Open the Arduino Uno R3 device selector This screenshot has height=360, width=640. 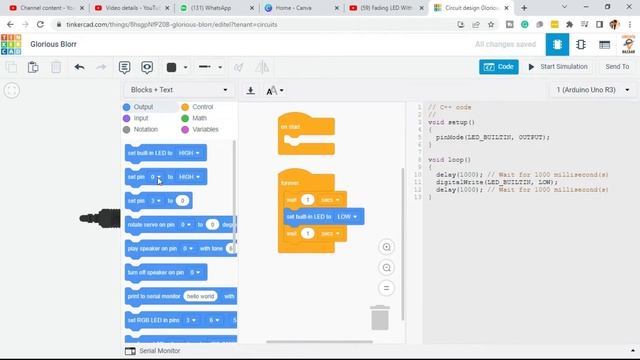(592, 90)
